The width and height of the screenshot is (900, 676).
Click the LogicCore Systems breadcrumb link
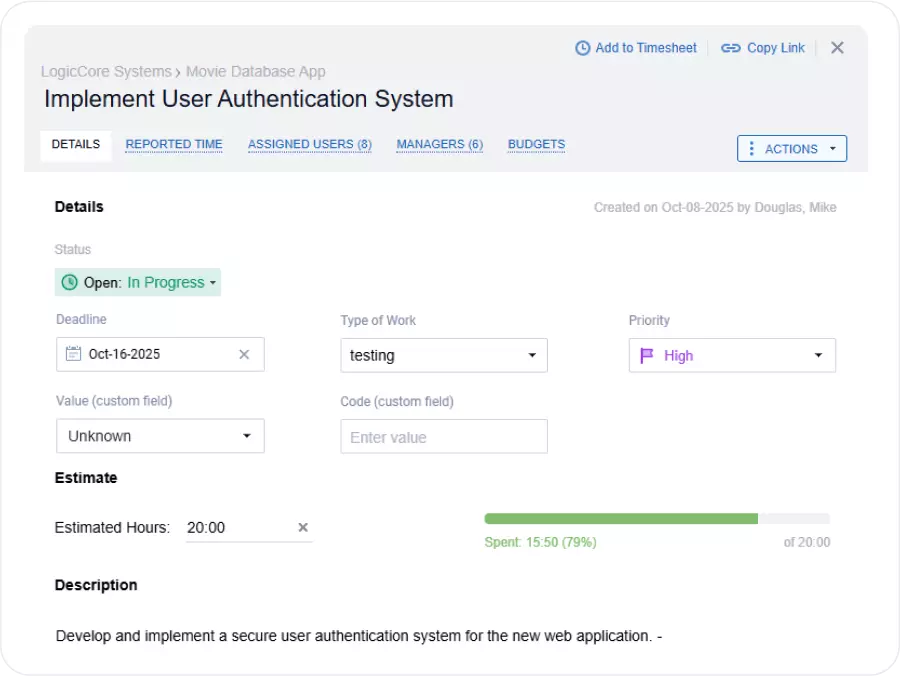click(x=106, y=72)
